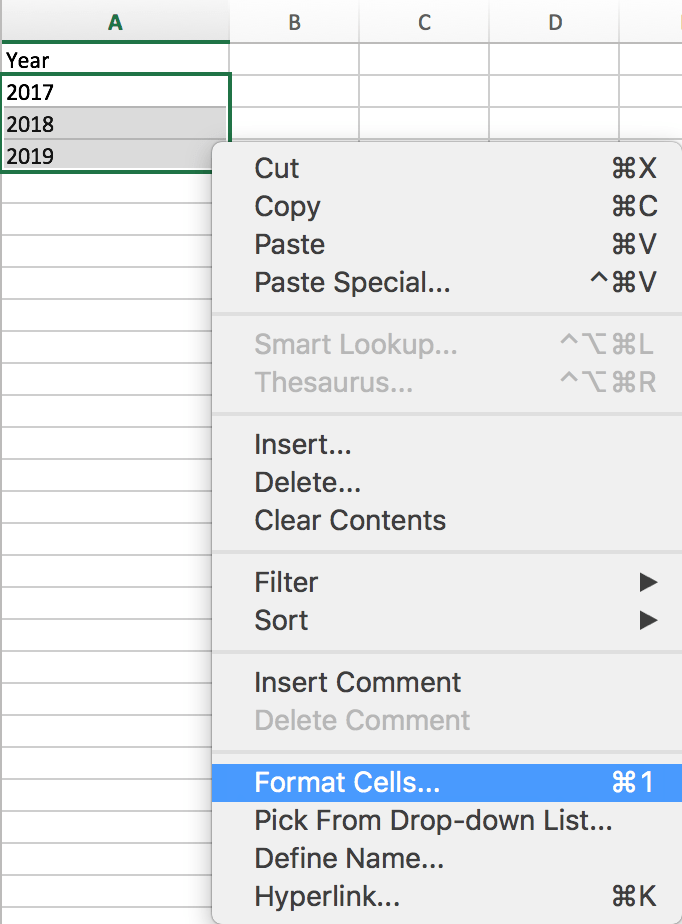682x924 pixels.
Task: Click Clear Contents to empty selected cells
Action: (350, 520)
